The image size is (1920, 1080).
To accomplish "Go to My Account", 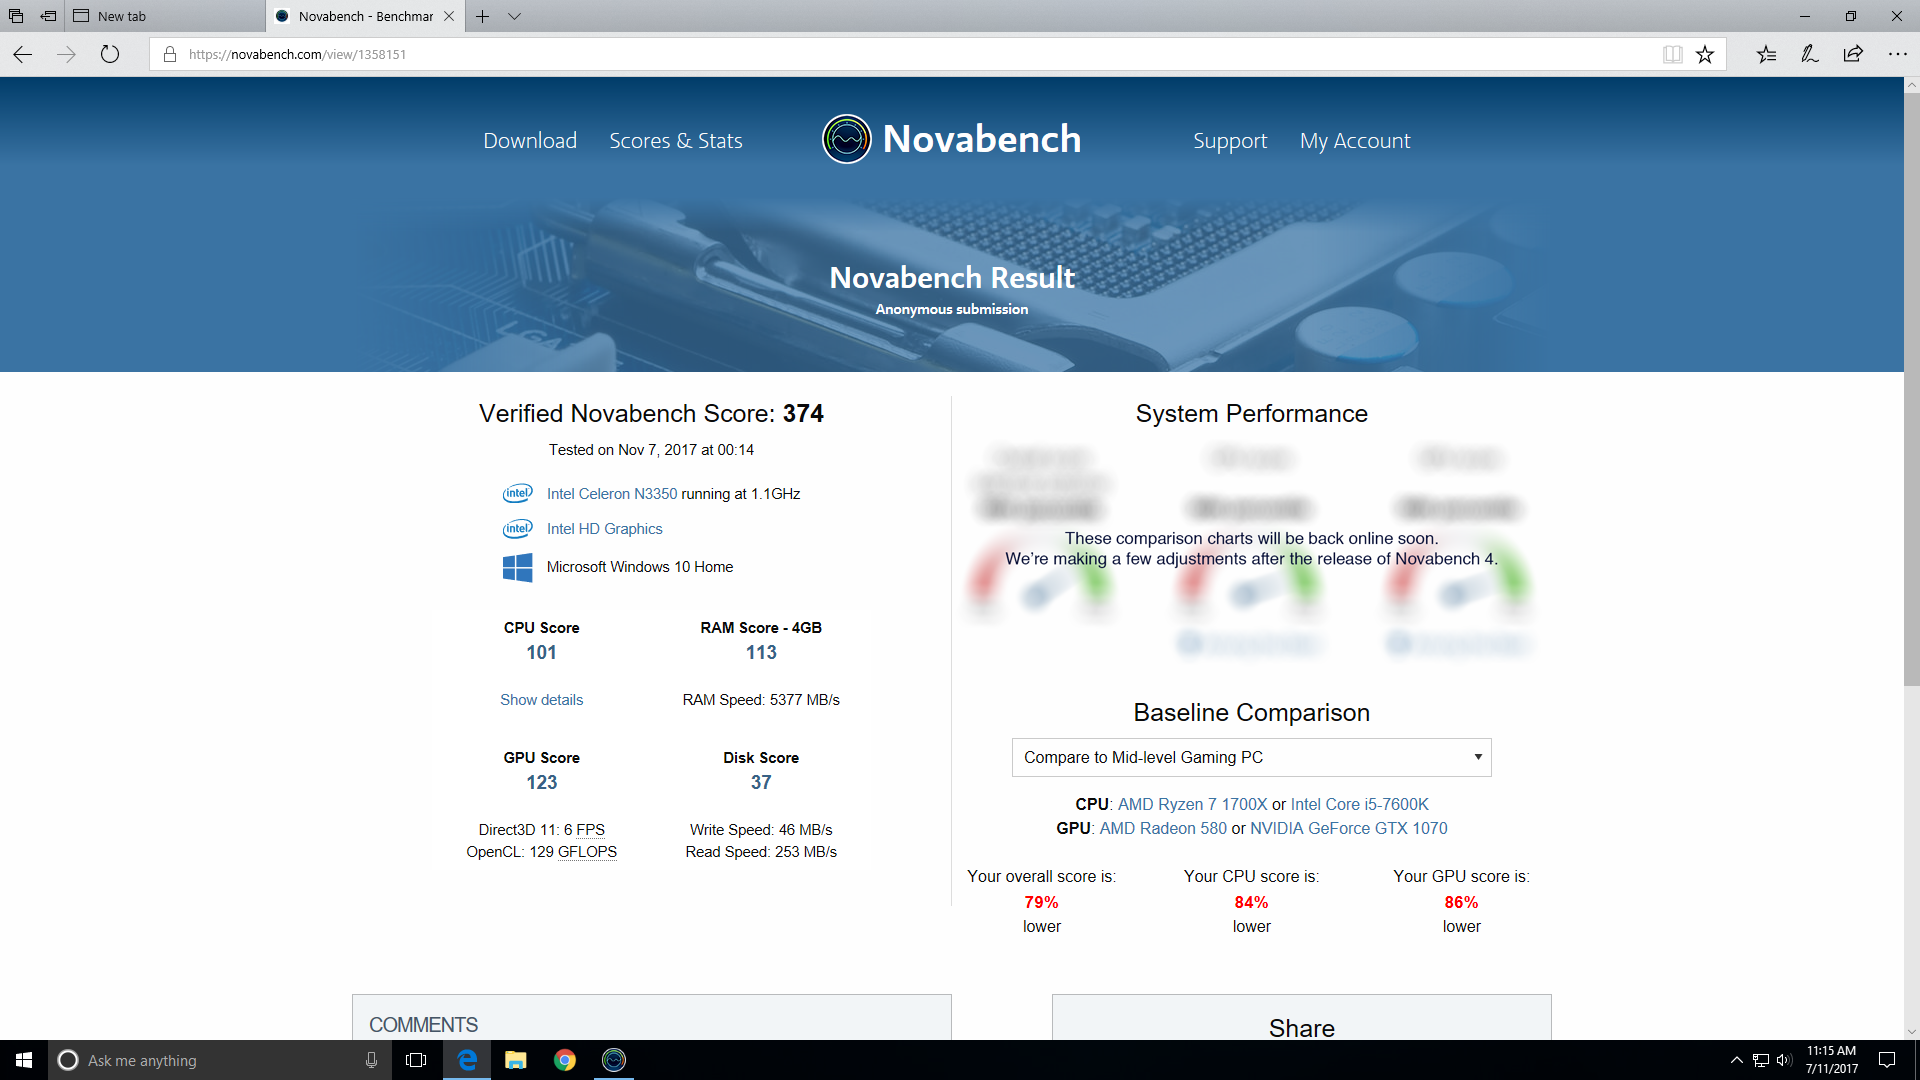I will coord(1355,141).
